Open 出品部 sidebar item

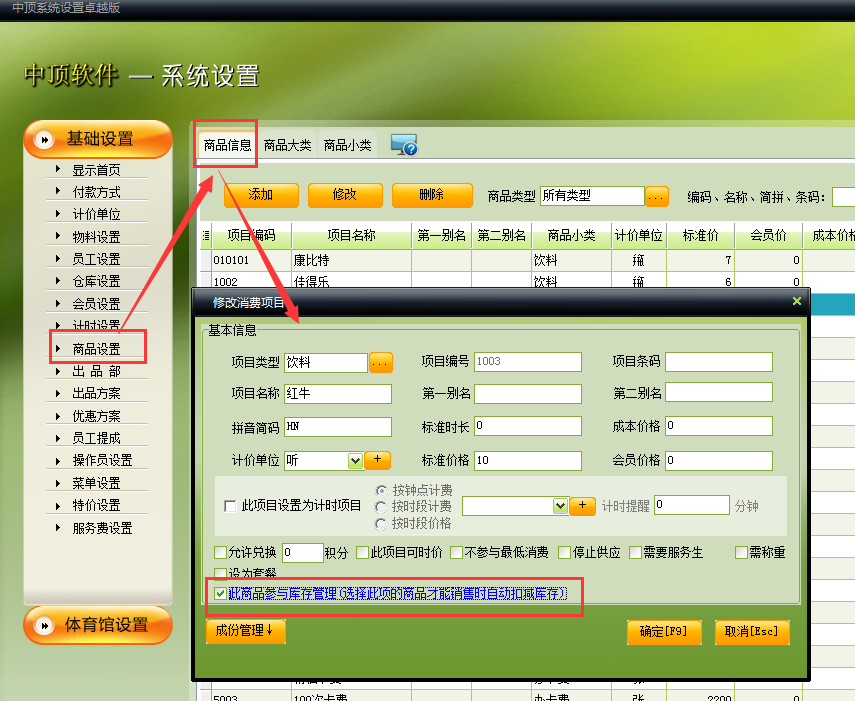tap(97, 371)
